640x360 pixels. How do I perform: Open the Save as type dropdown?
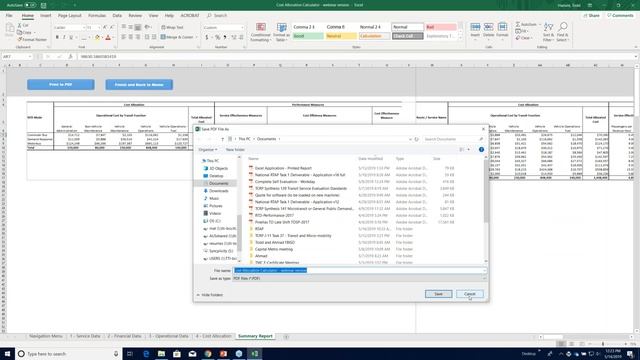coord(359,278)
